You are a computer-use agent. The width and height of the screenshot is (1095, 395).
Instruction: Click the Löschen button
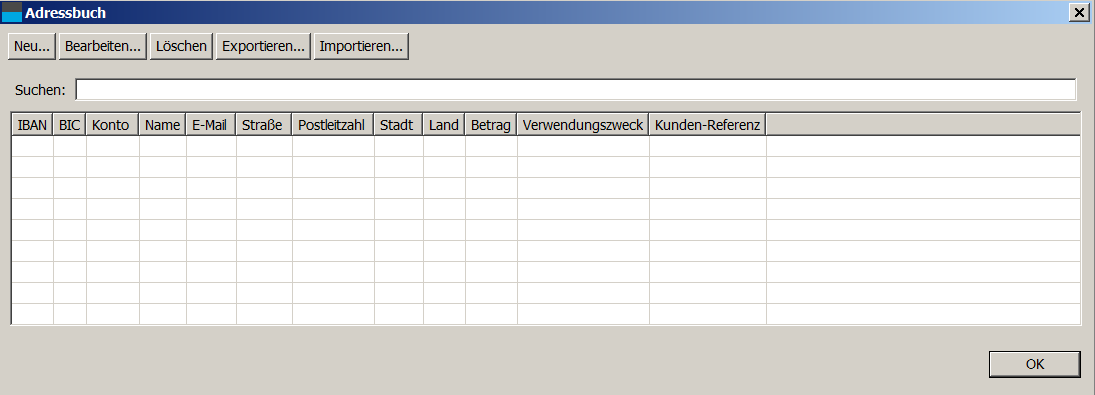pyautogui.click(x=181, y=46)
